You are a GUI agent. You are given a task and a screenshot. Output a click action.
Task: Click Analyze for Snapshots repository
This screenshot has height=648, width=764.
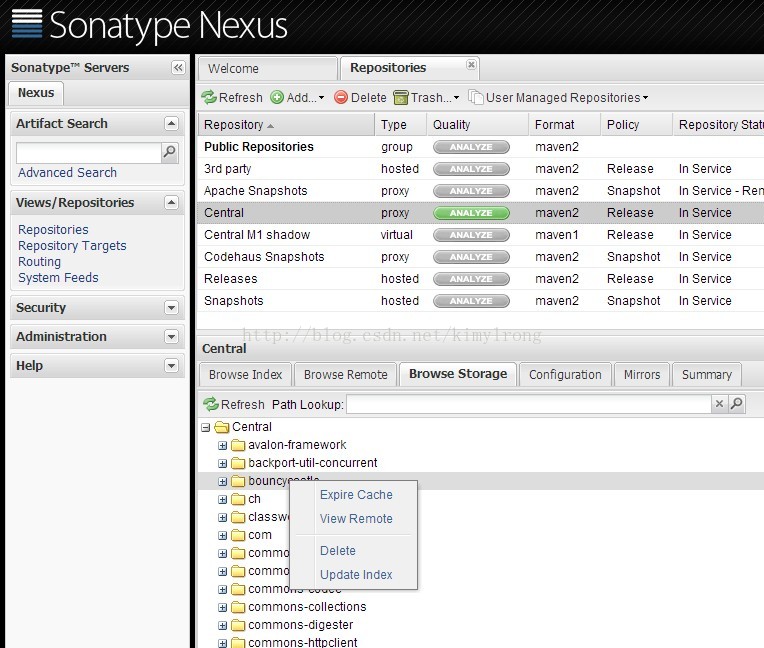[x=471, y=301]
